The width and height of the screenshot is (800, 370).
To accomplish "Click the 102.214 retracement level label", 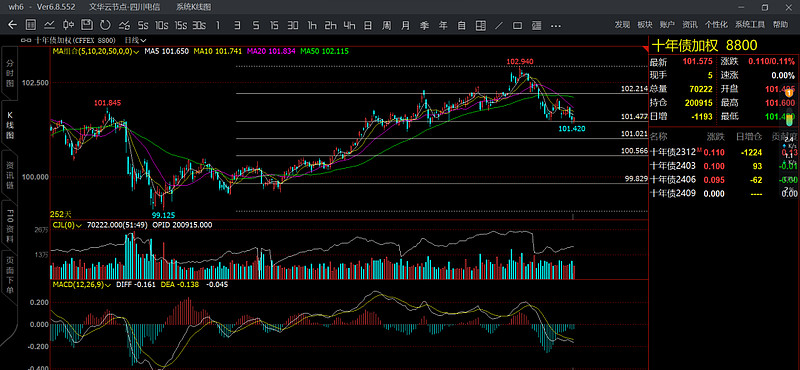I will coord(634,88).
